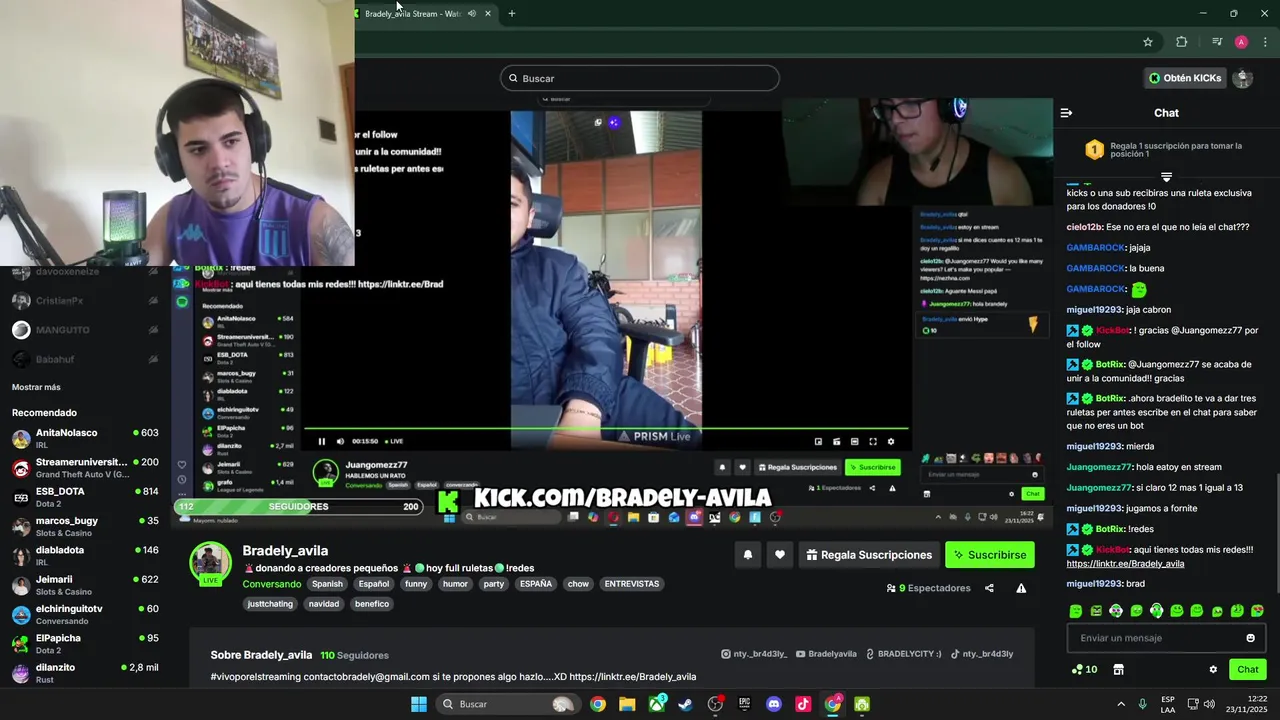Toggle theater mode on the player
Image resolution: width=1280 pixels, height=720 pixels.
pyautogui.click(x=854, y=441)
